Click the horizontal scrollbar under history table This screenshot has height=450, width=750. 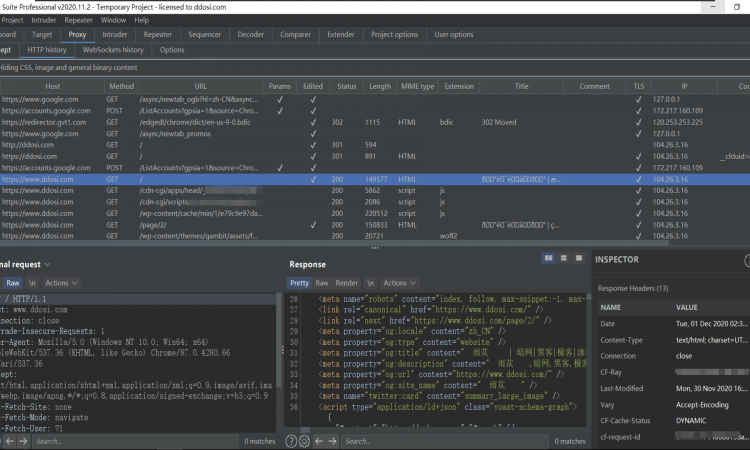334,243
